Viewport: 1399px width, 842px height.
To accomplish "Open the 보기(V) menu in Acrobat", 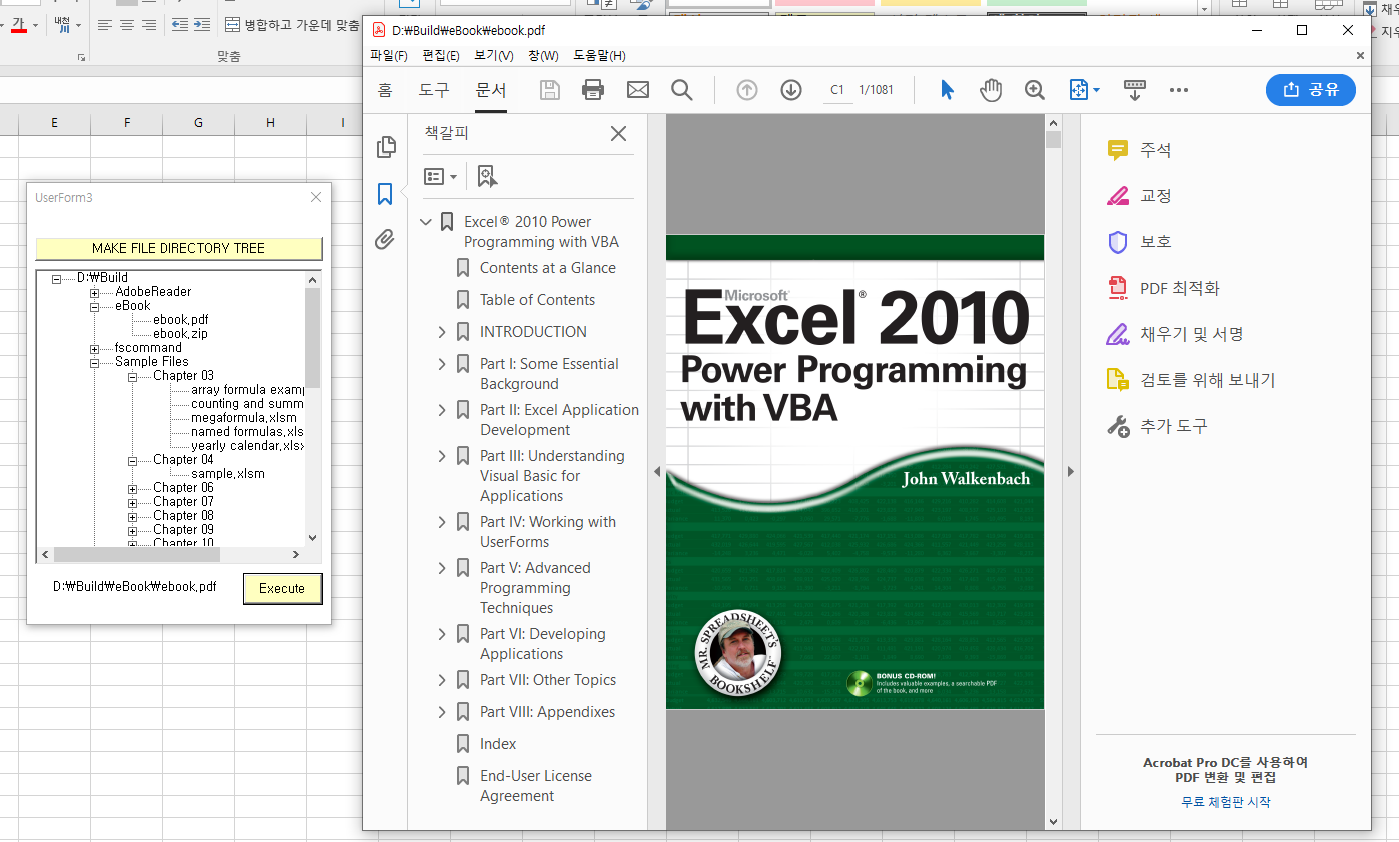I will pyautogui.click(x=494, y=56).
